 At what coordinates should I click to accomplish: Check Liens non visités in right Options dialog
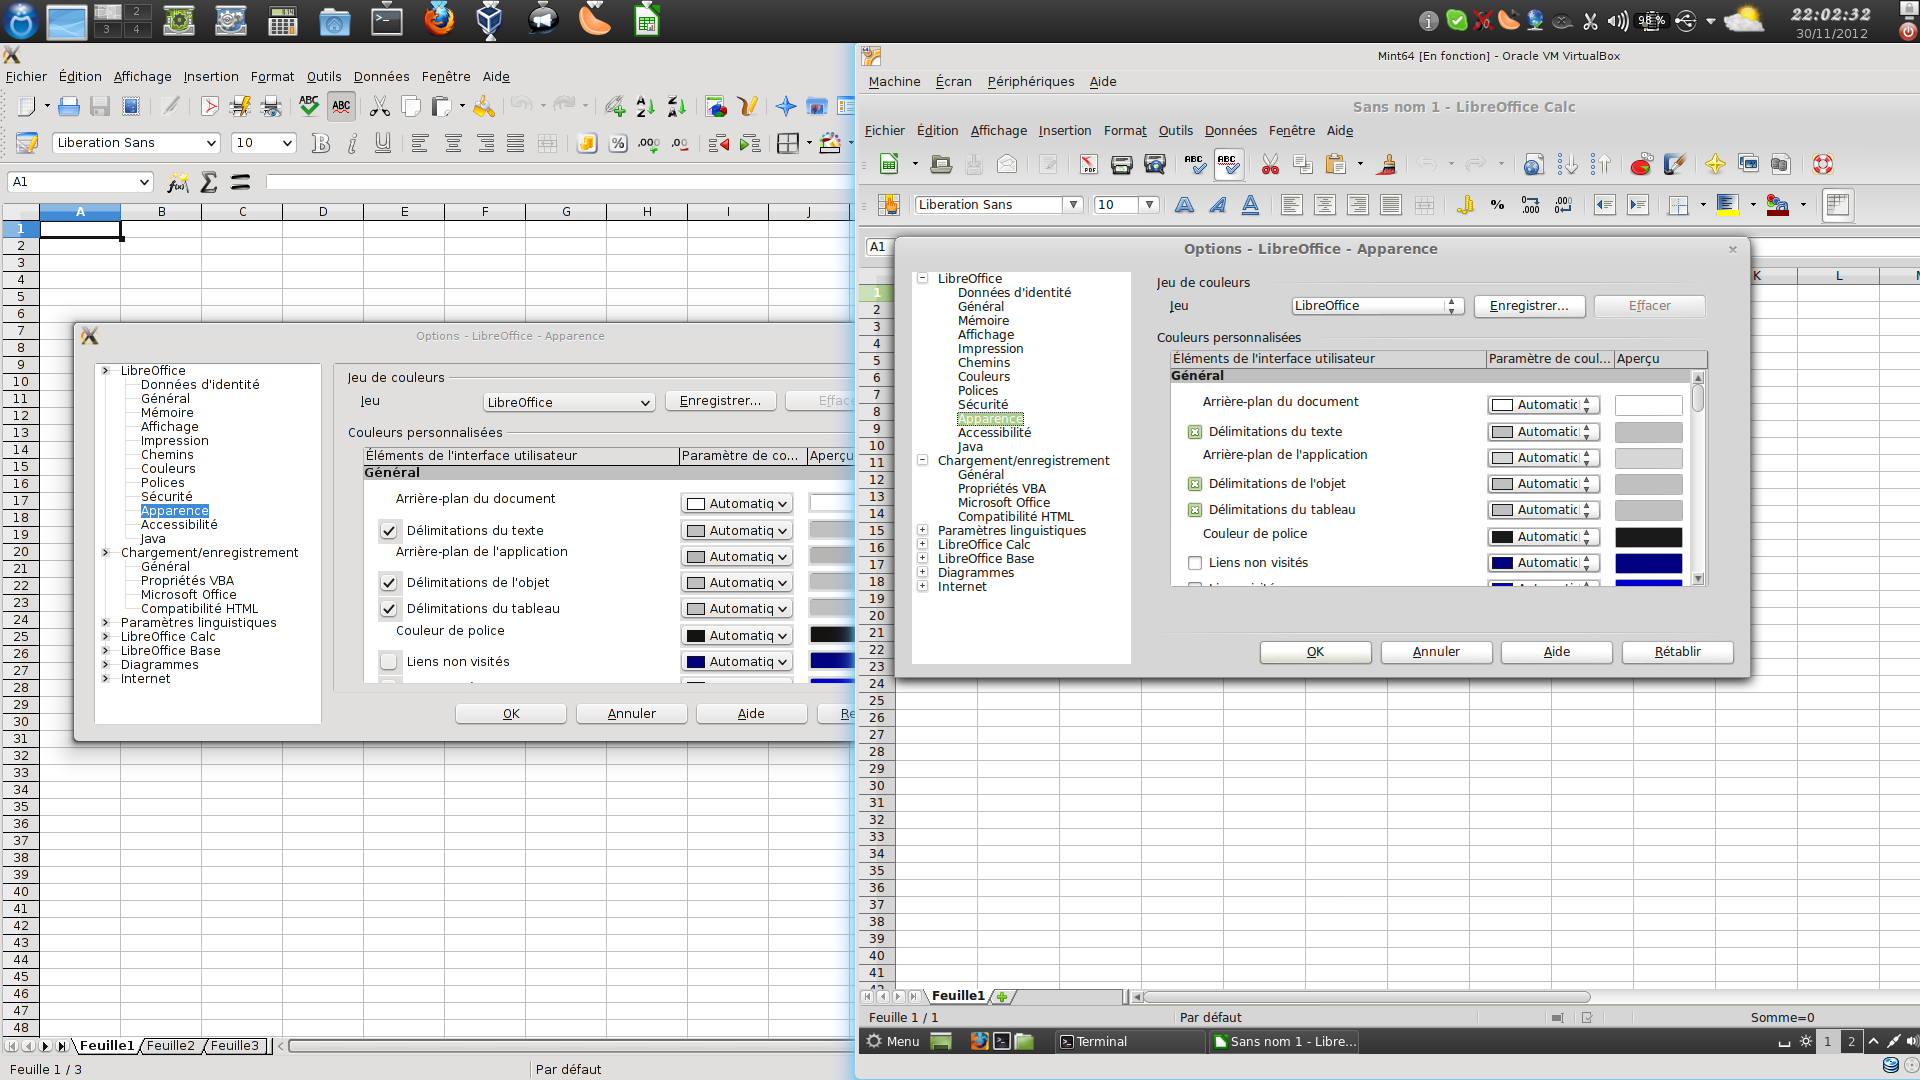tap(1194, 563)
